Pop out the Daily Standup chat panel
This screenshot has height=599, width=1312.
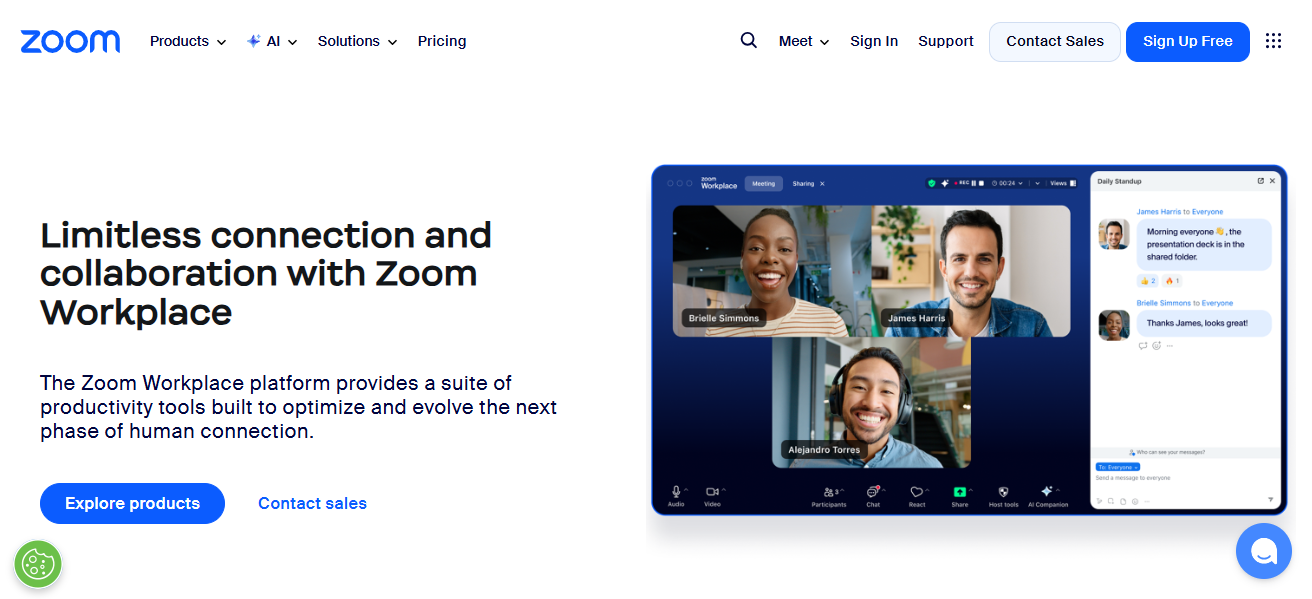click(1260, 181)
